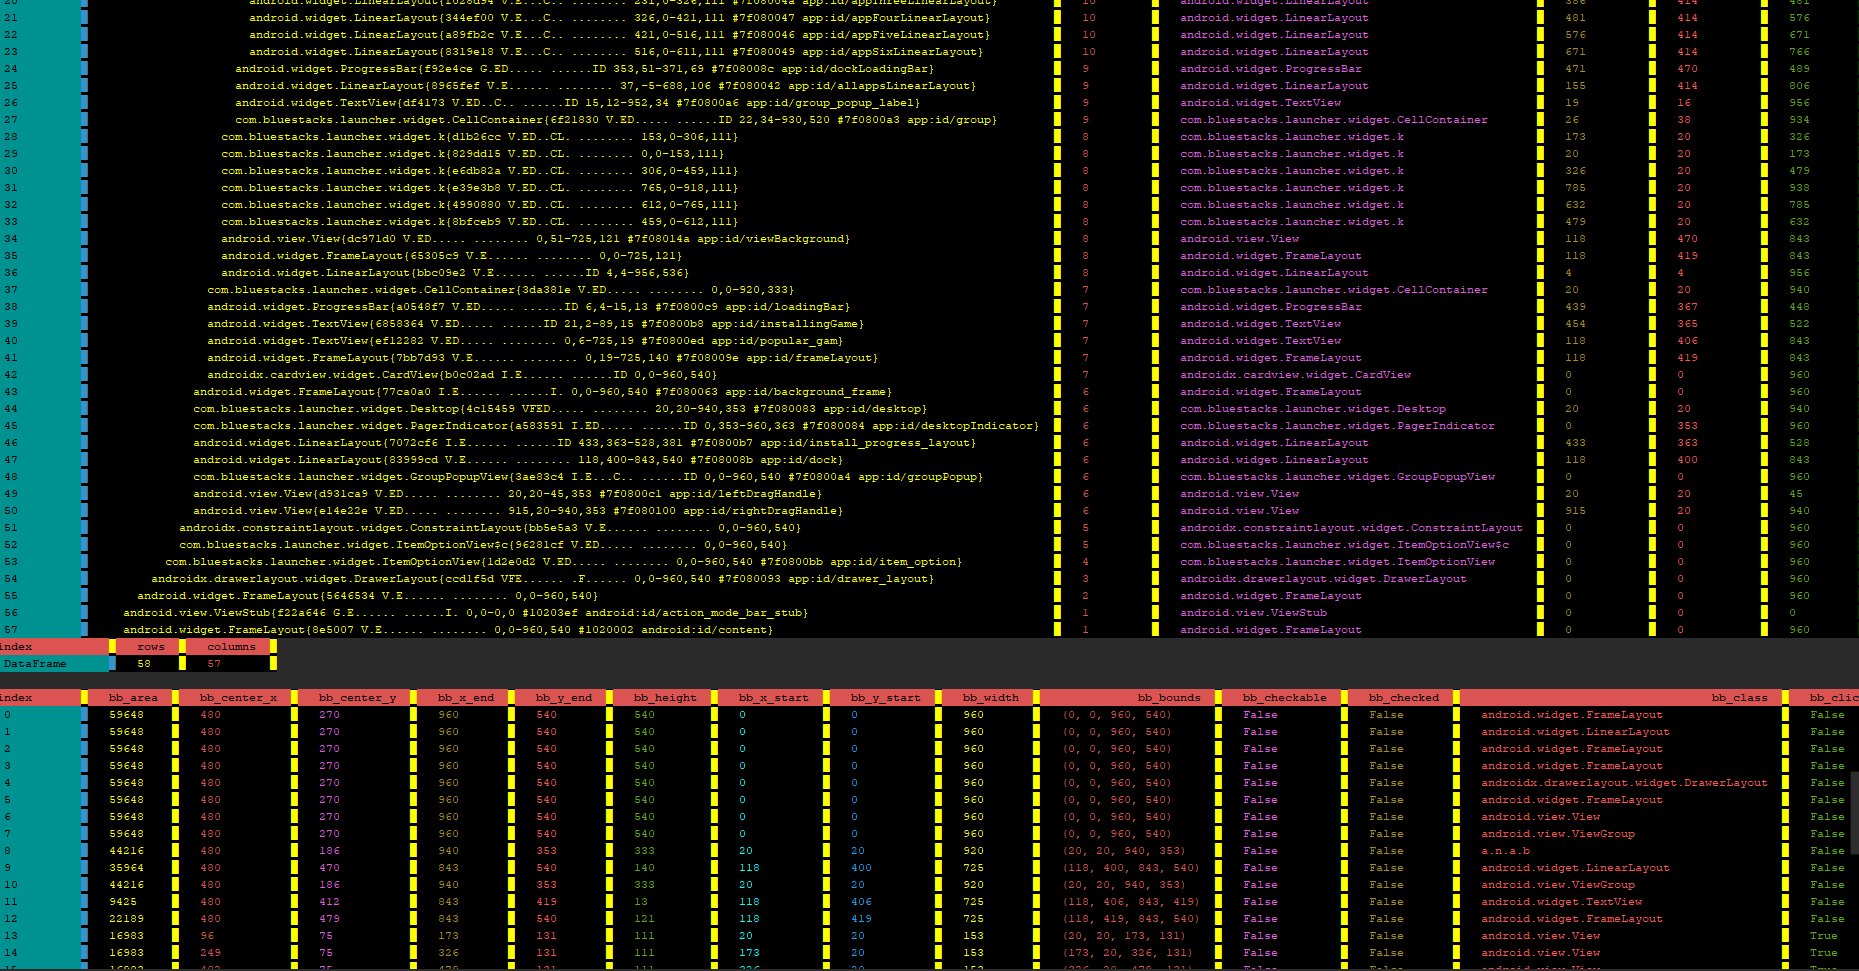Click the bounds cell "(118, 400, 843, 540)"
The image size is (1859, 971).
point(1130,867)
